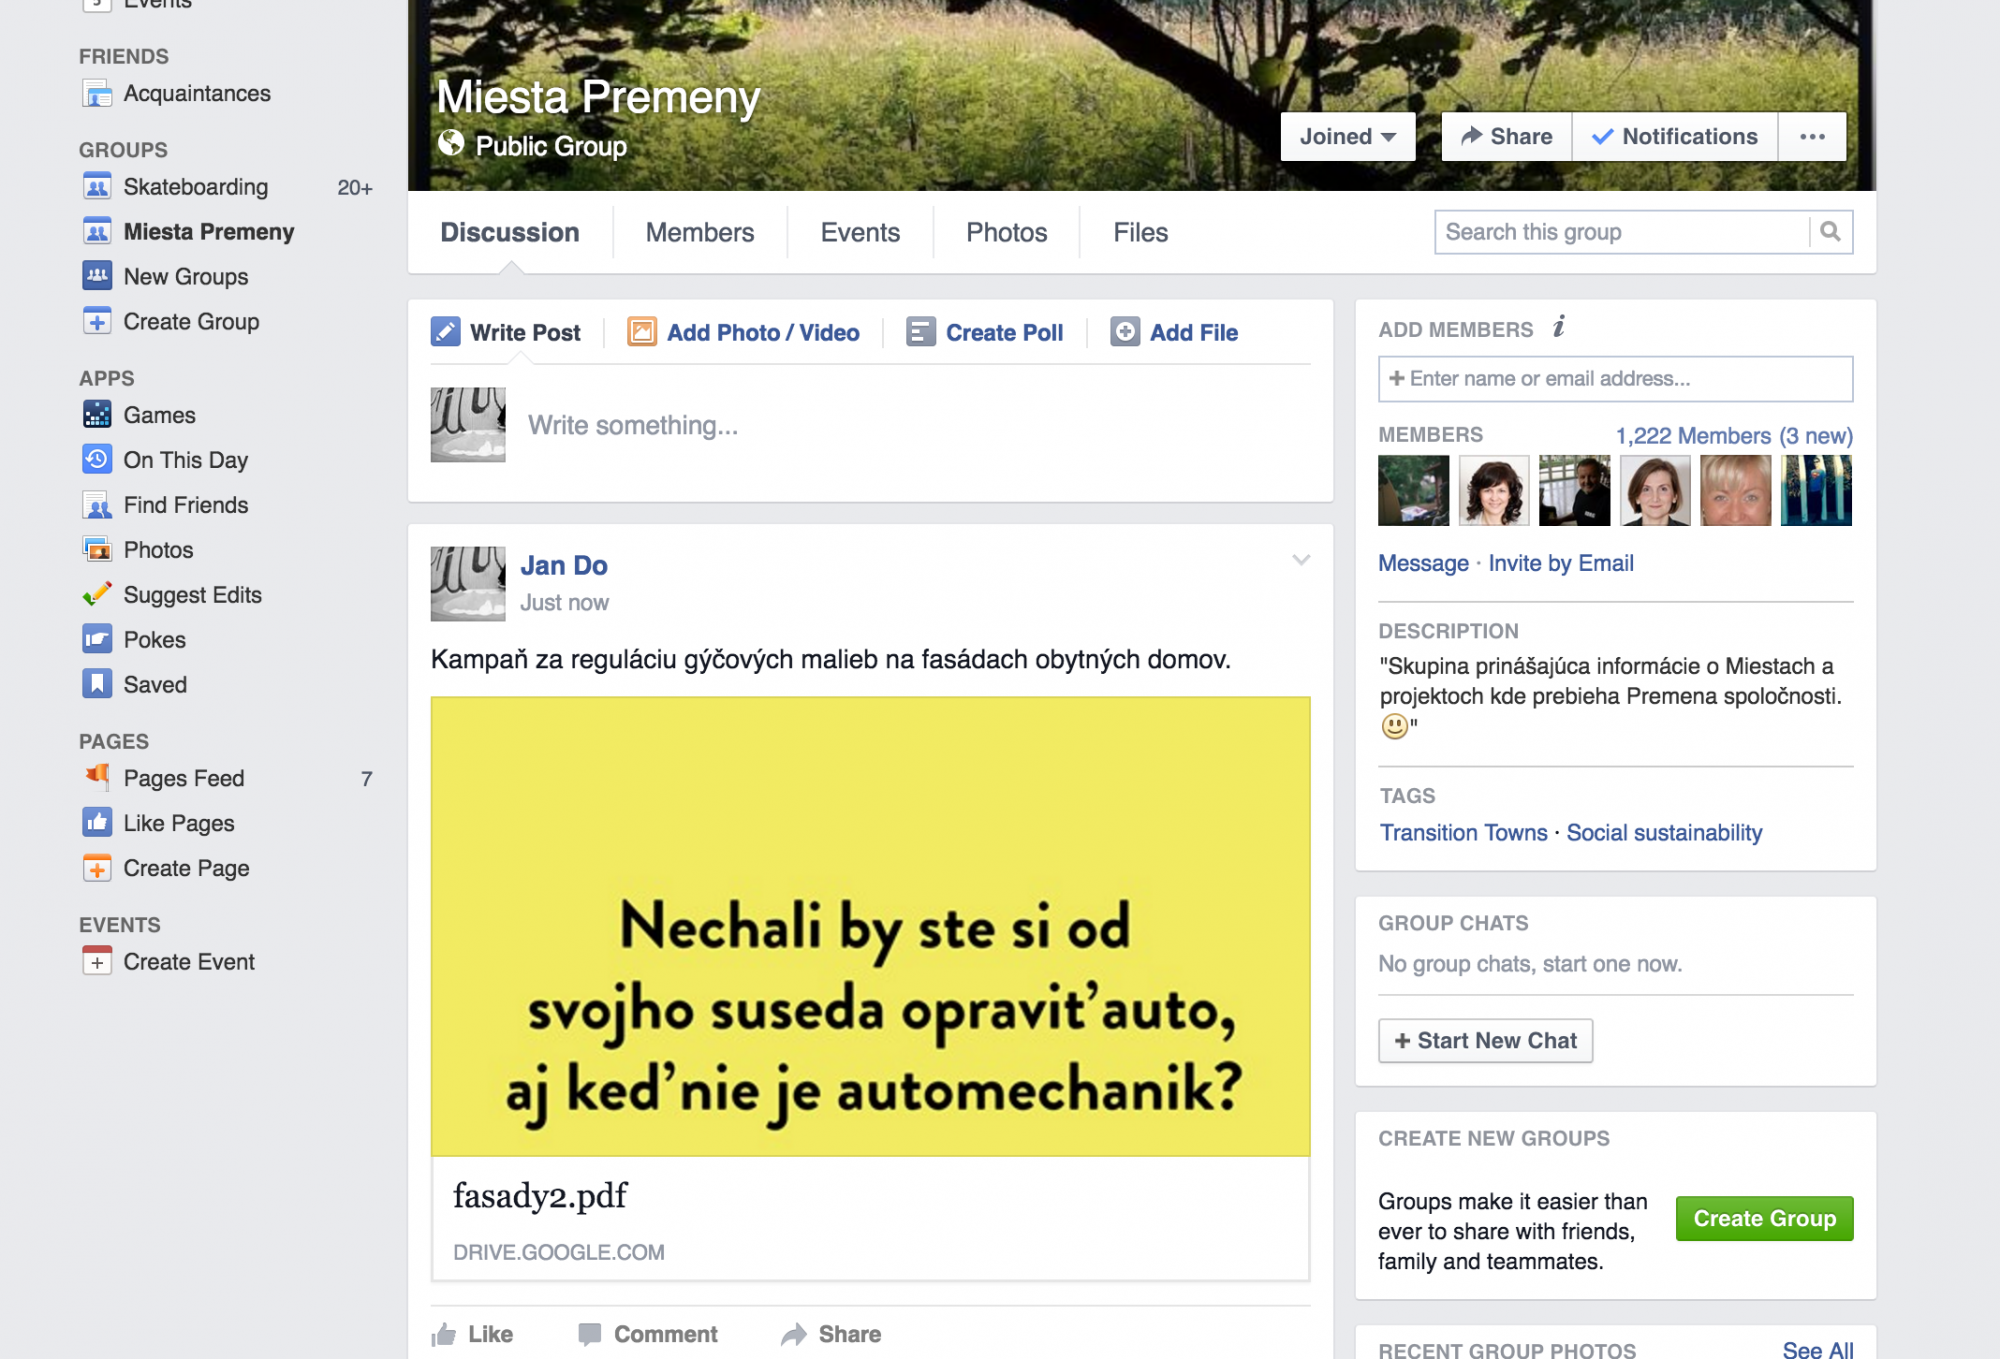Open the Joined dropdown menu

coord(1347,137)
